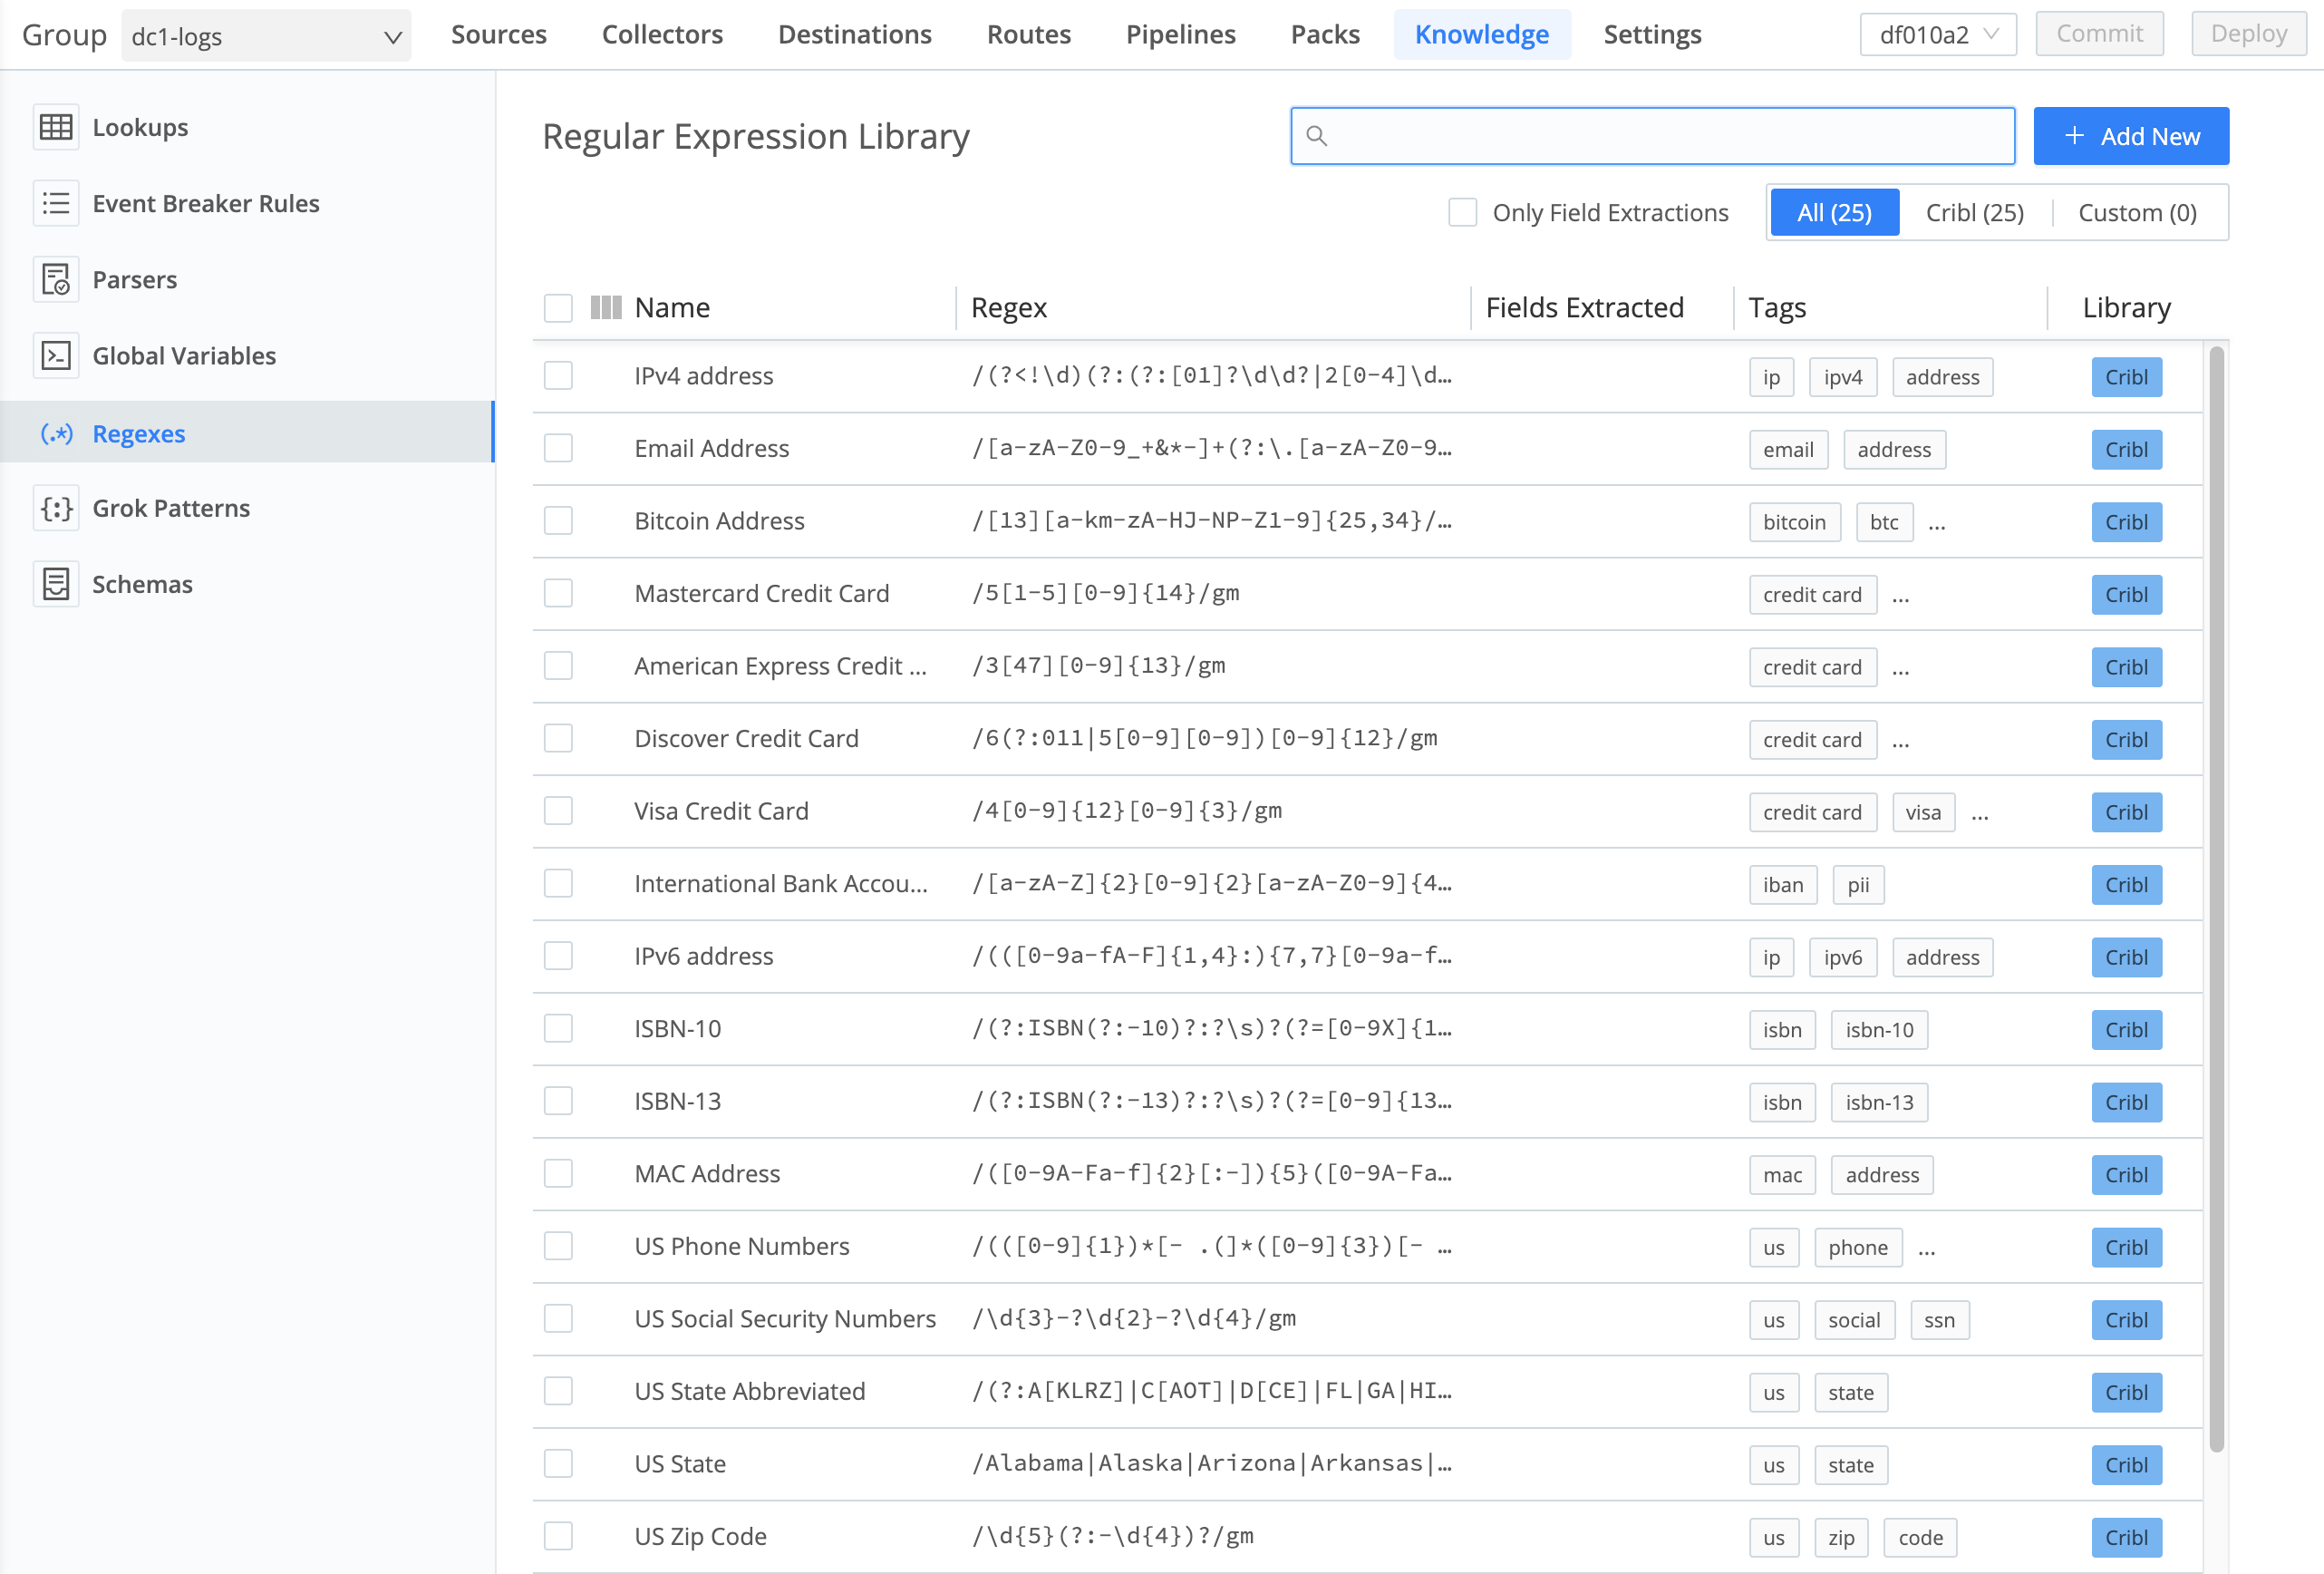Open the Sources tab
The height and width of the screenshot is (1574, 2324).
click(x=499, y=35)
